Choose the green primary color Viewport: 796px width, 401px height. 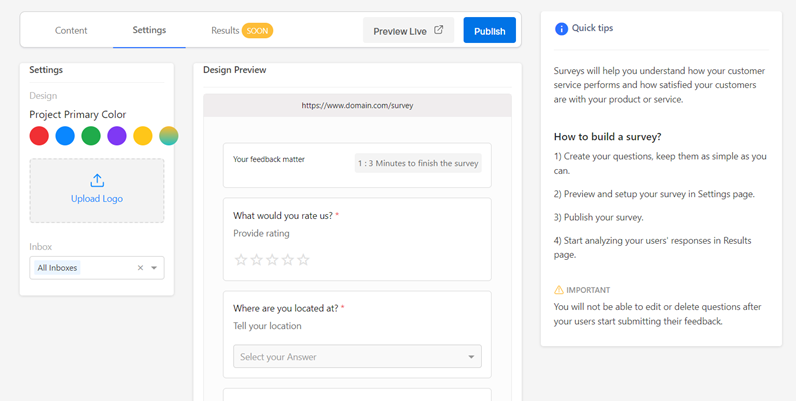tap(91, 136)
